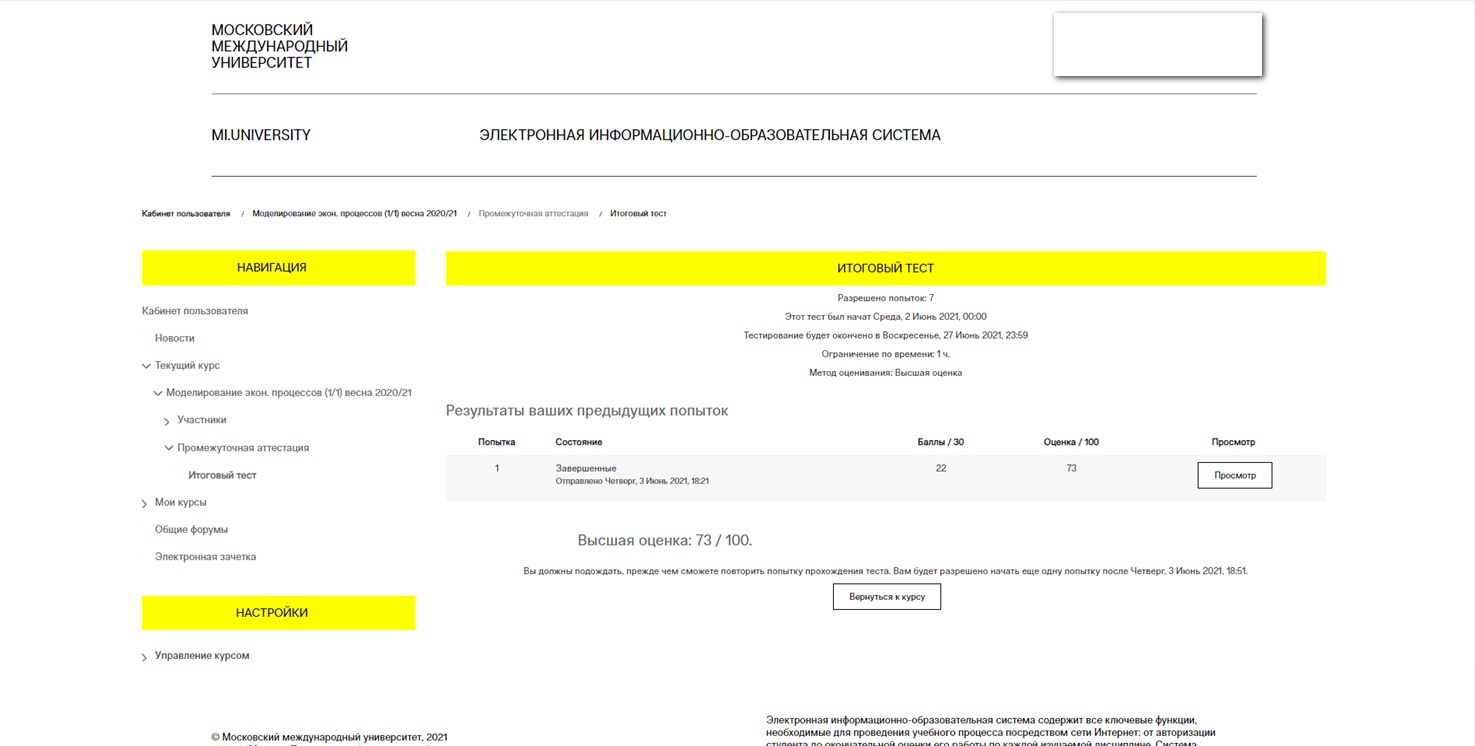Open Промежуточная аттестация in sidebar tree
Screen dimensions: 1475x746
(243, 448)
